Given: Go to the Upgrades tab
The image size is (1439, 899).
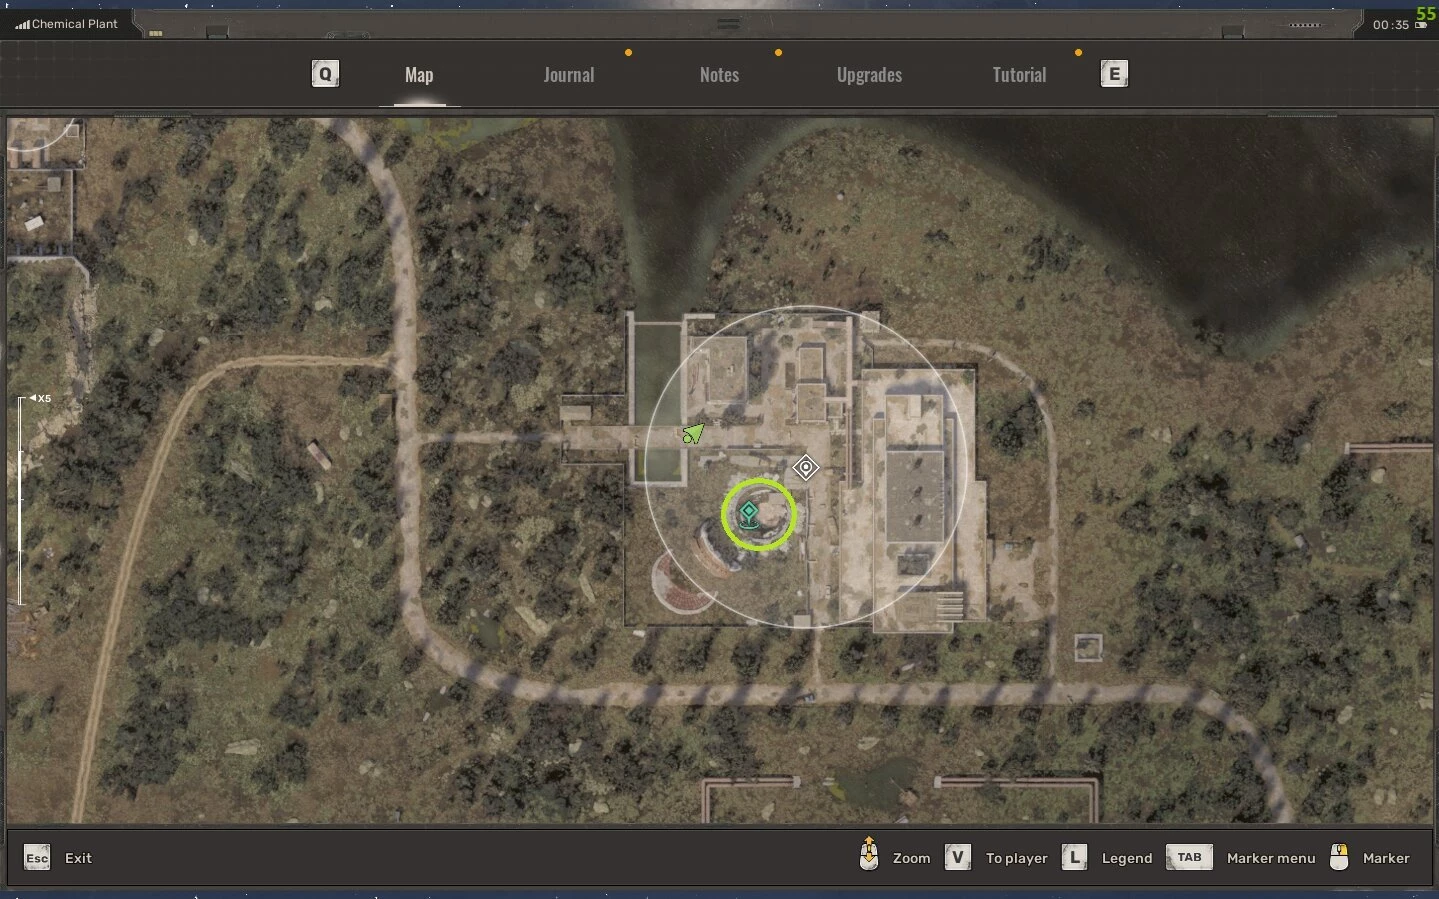Looking at the screenshot, I should coord(869,75).
